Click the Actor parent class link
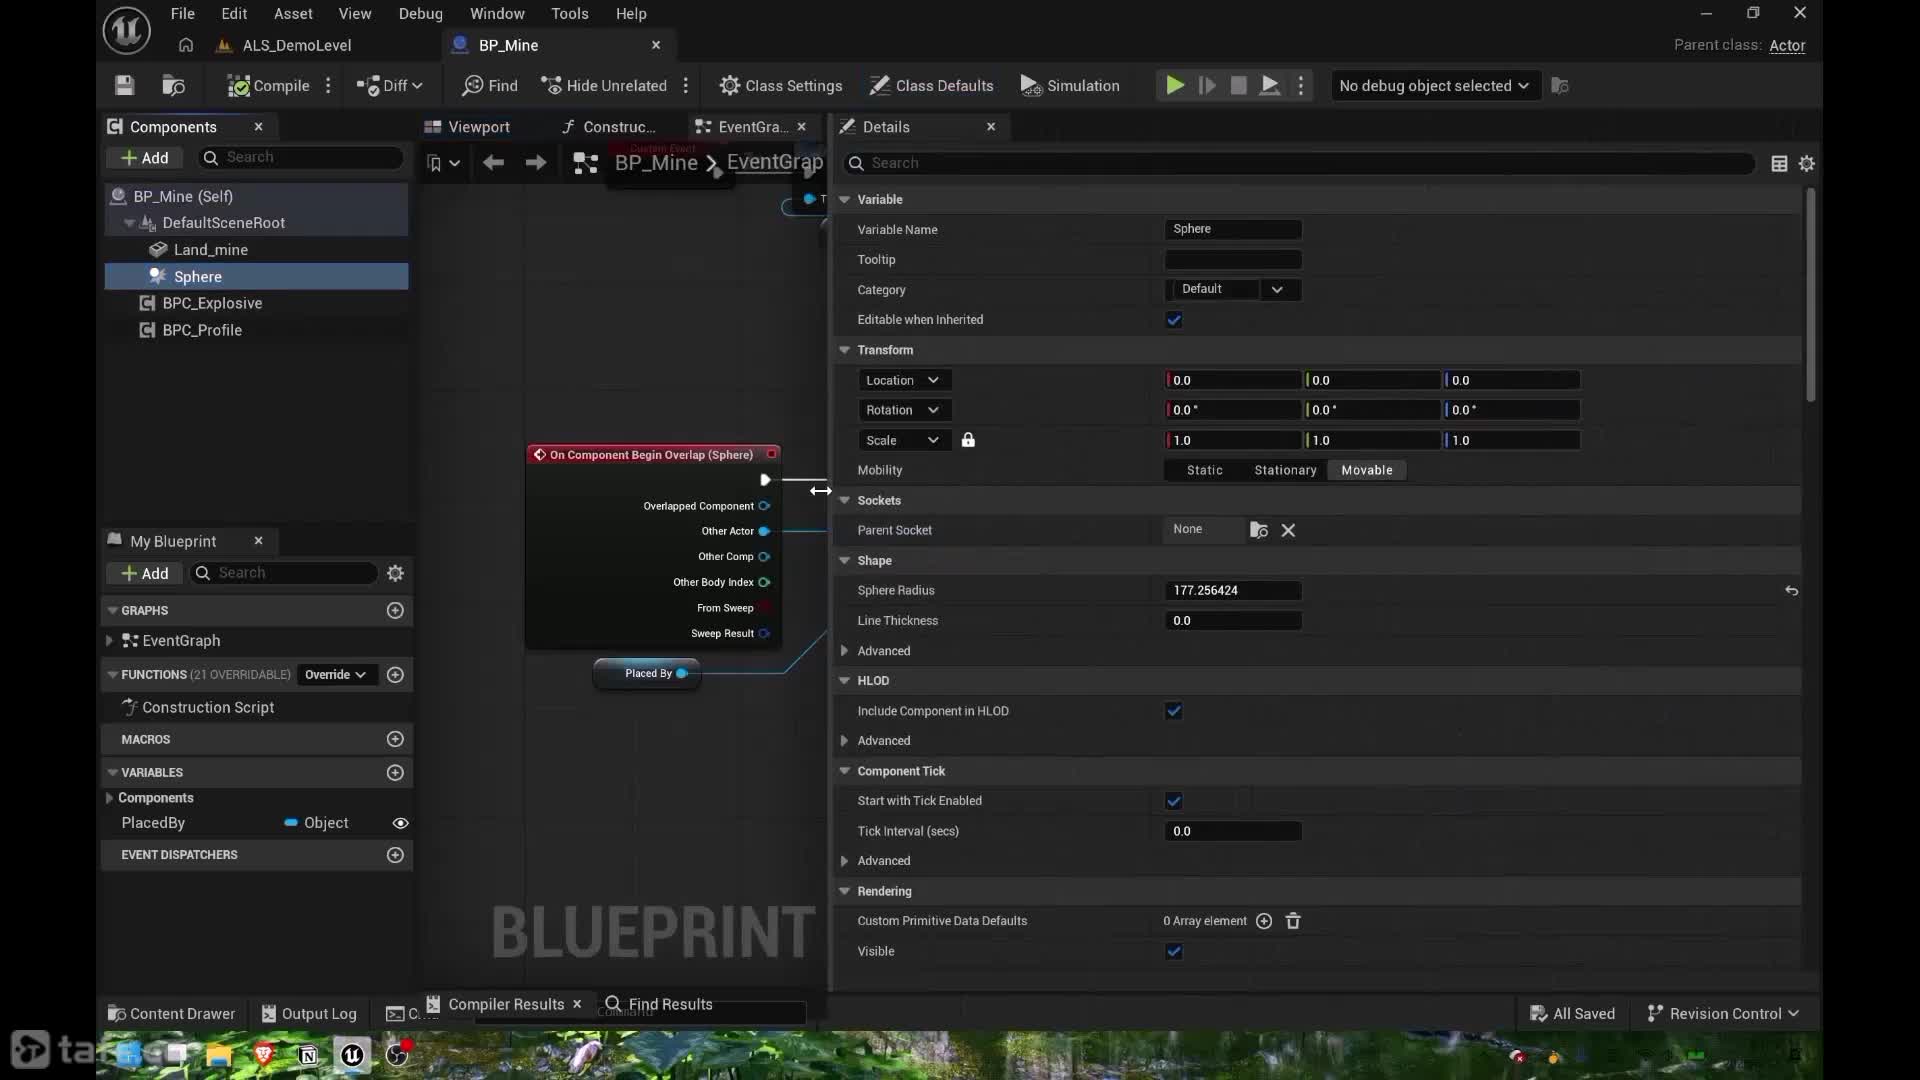The height and width of the screenshot is (1080, 1920). 1787,46
